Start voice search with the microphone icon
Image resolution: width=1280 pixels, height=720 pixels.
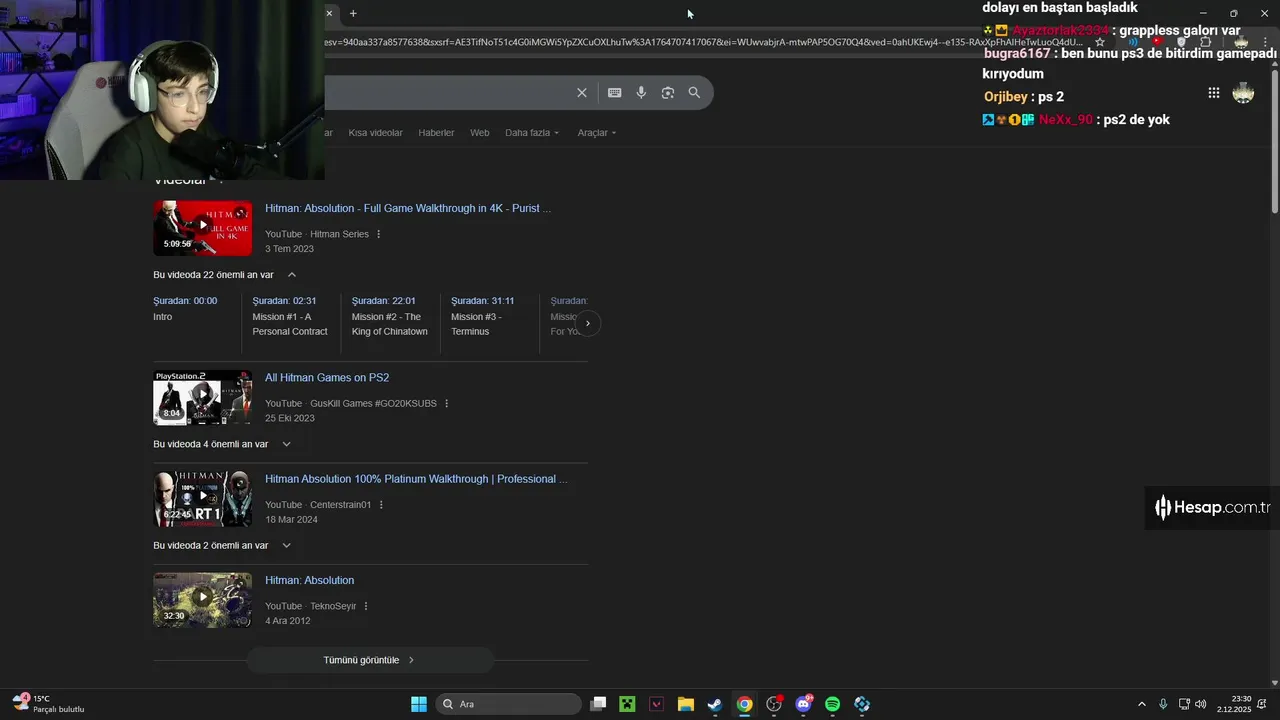(641, 93)
